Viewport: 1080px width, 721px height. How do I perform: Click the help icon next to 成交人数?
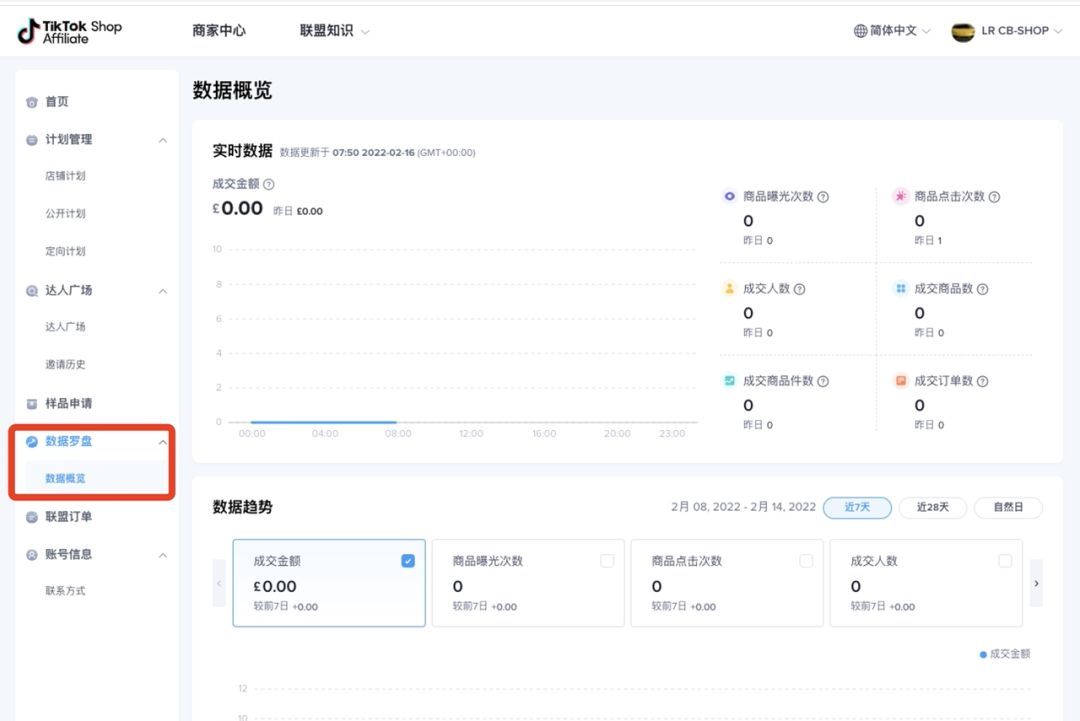[x=800, y=289]
